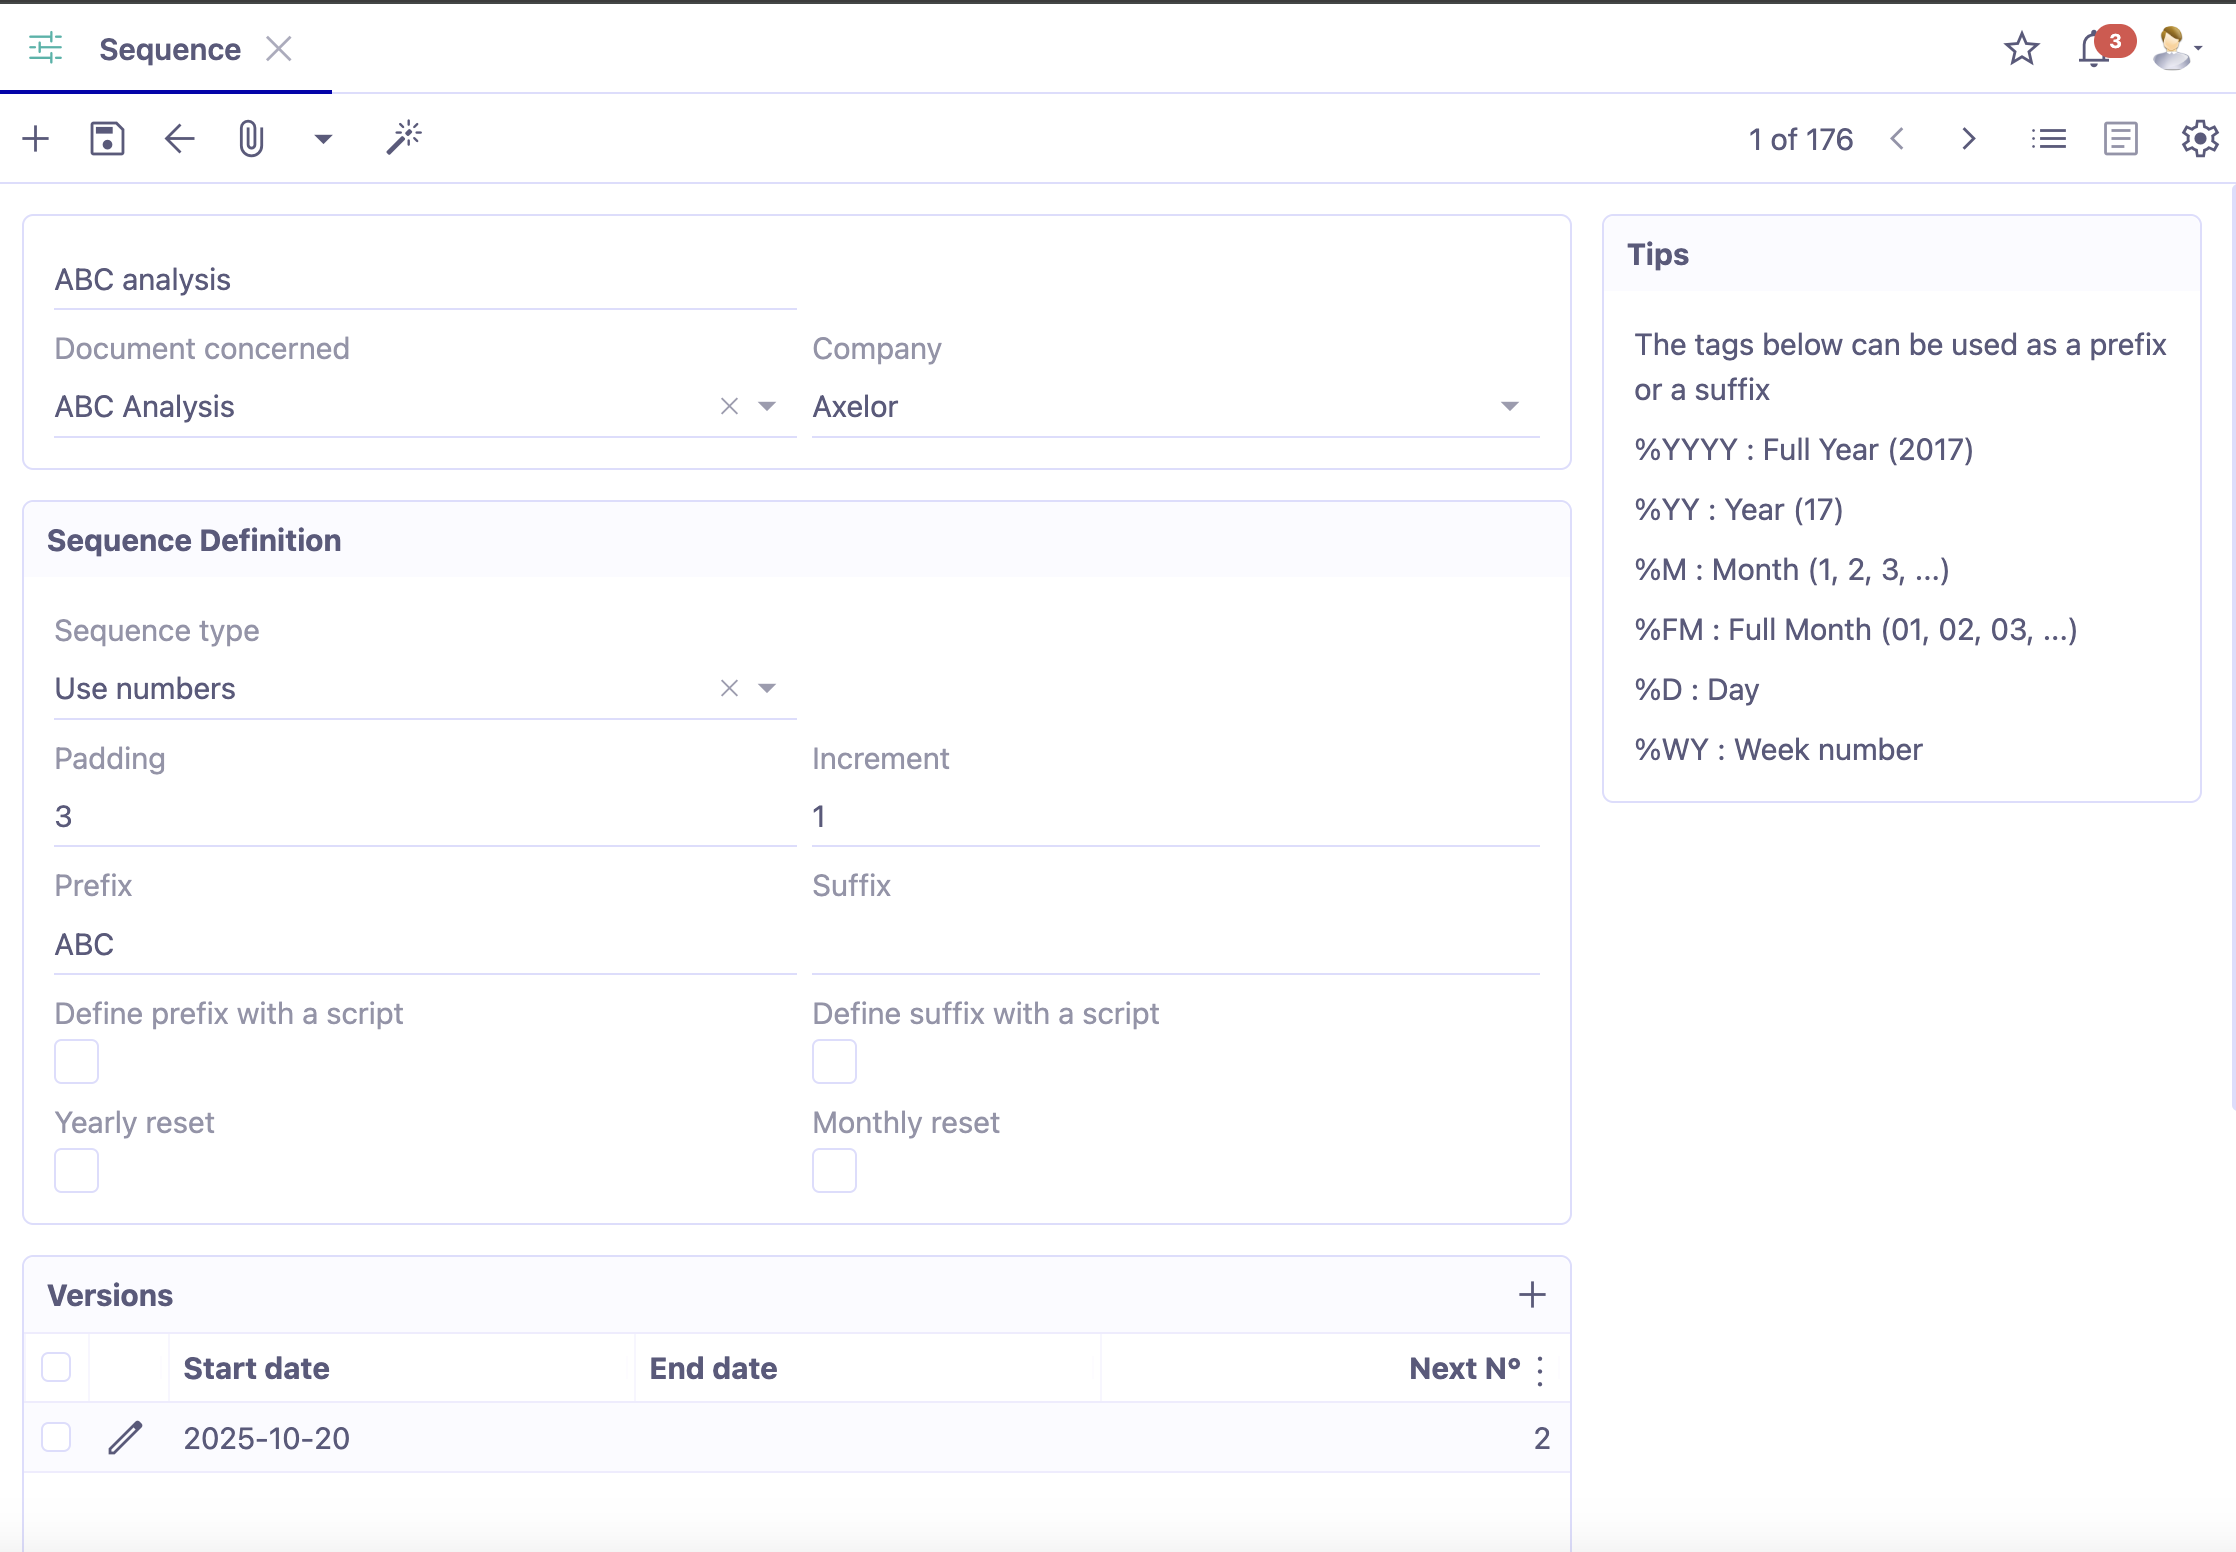Enable Define suffix with a script
2236x1552 pixels.
pyautogui.click(x=834, y=1061)
